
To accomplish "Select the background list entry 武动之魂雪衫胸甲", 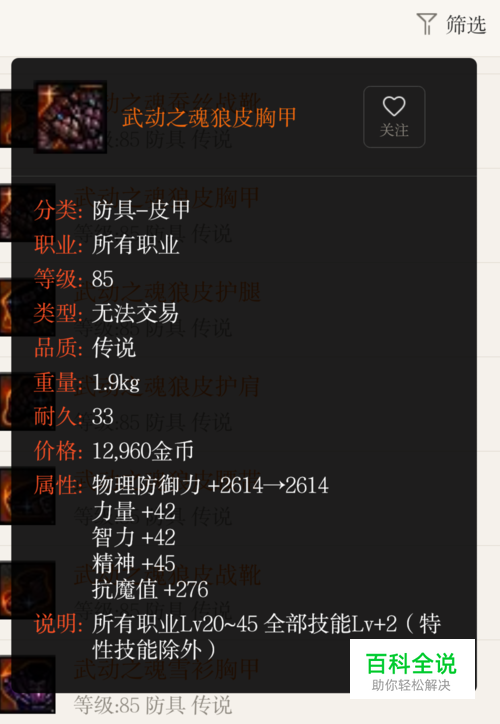I will tap(167, 669).
